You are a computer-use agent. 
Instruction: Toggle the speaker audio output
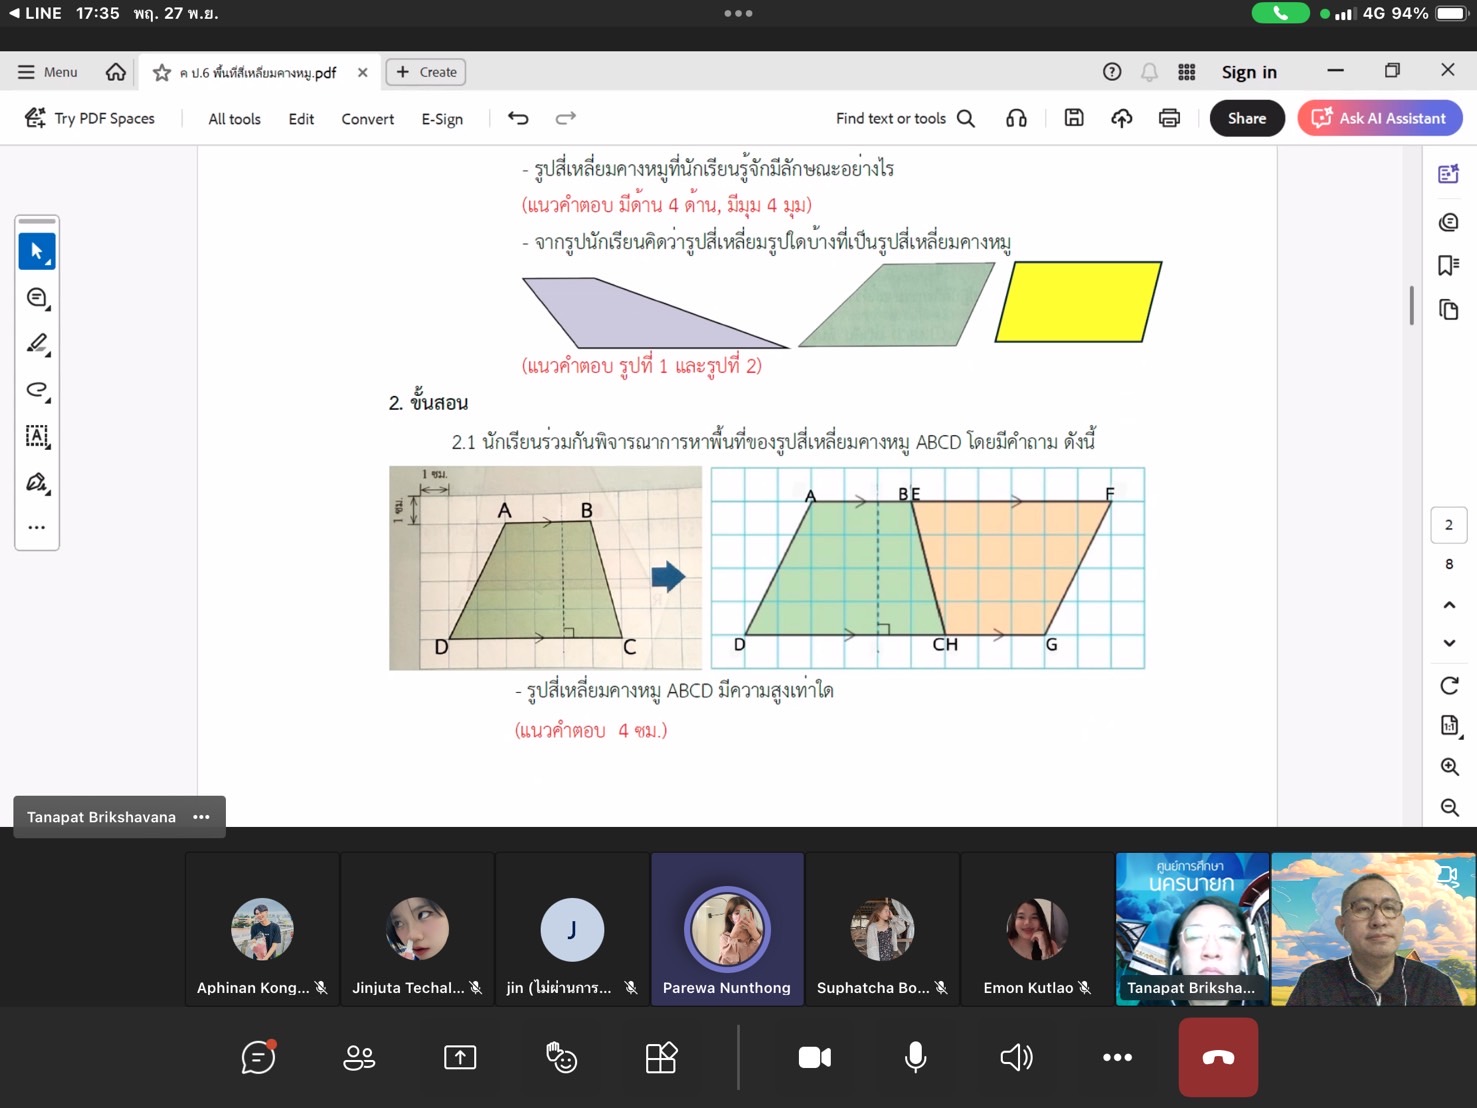pos(1016,1057)
